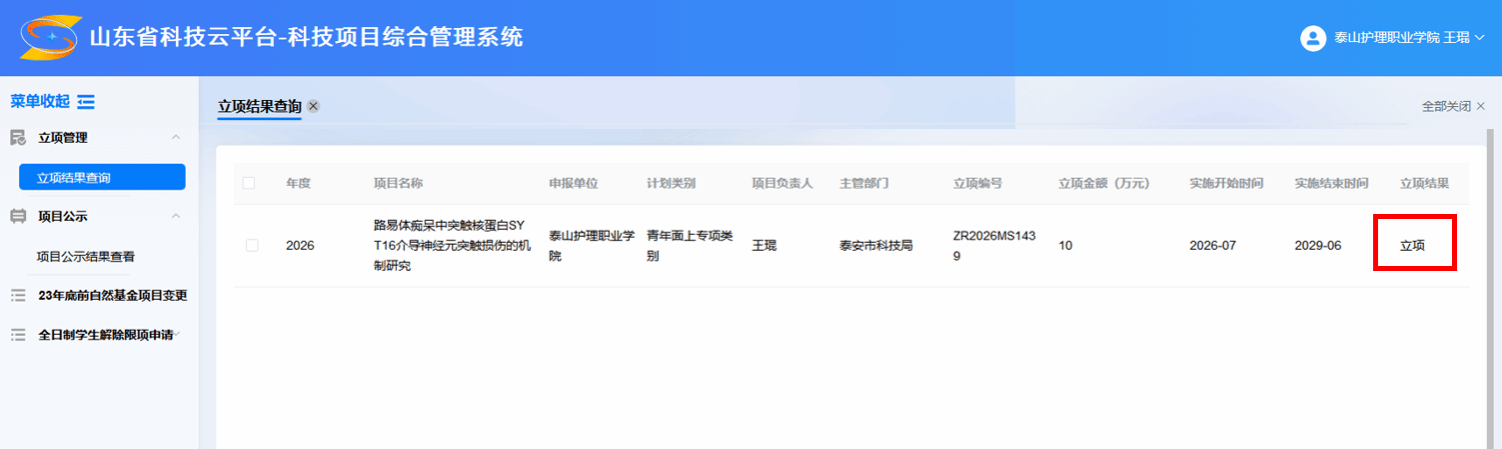Click the 王琨 cell in the table row
Screen dimensions: 1502x449
point(764,245)
